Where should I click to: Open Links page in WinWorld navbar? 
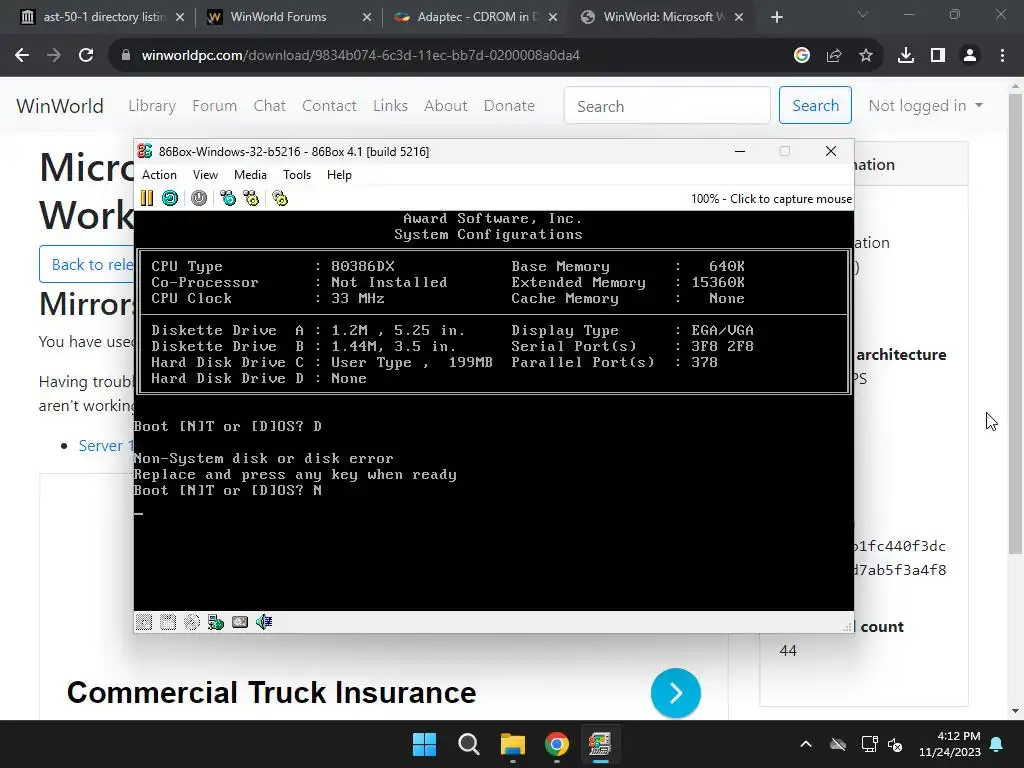(391, 106)
